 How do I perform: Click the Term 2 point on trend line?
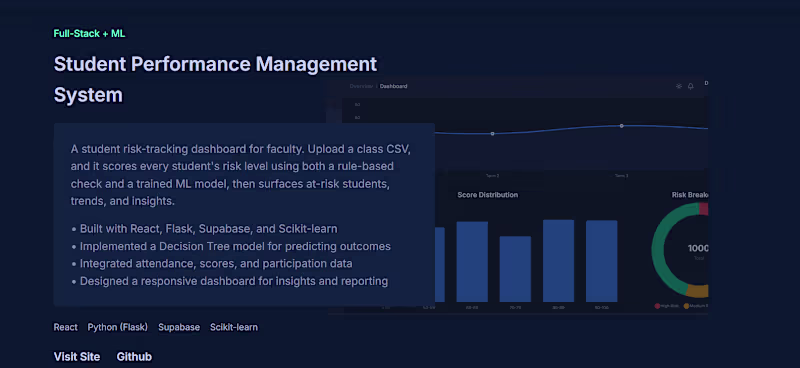coord(492,134)
